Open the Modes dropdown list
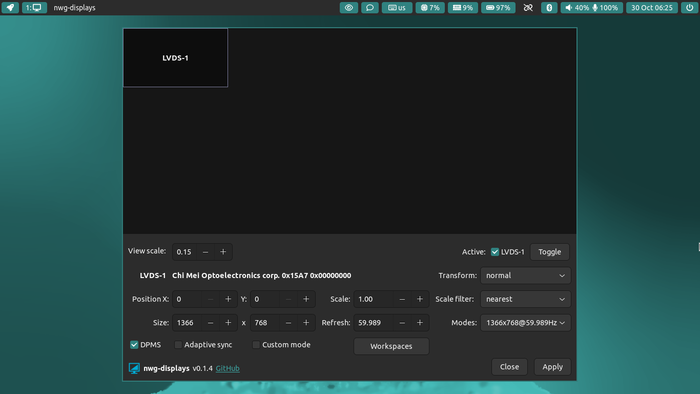The height and width of the screenshot is (394, 700). (x=525, y=323)
